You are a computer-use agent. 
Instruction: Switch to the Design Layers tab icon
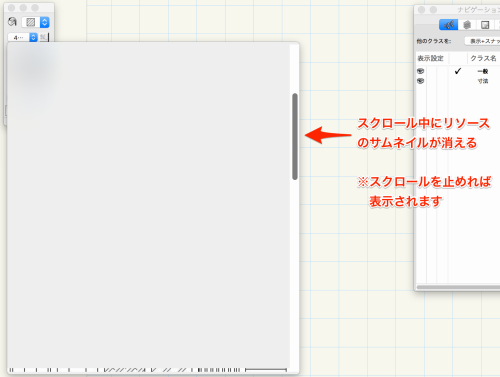(467, 25)
